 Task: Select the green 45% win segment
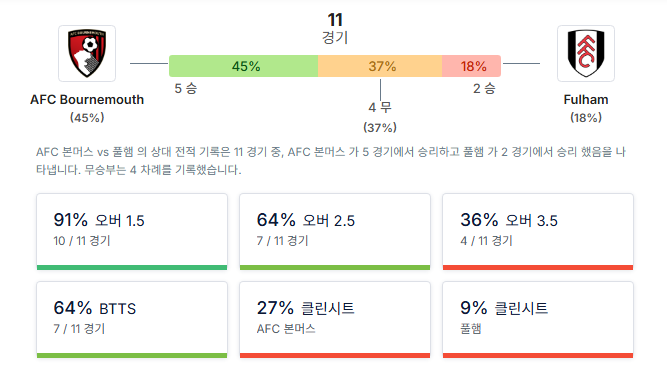[x=243, y=66]
